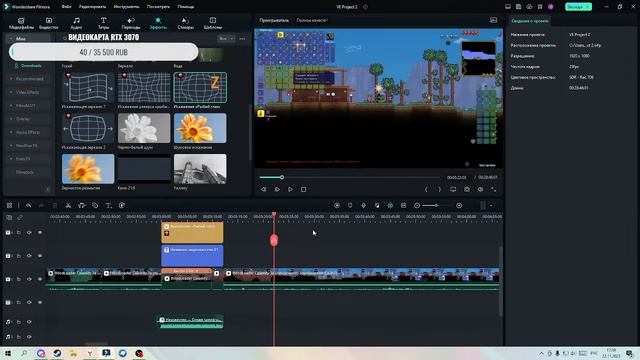Open the Инструменты menu
This screenshot has height=360, width=640.
pyautogui.click(x=126, y=7)
